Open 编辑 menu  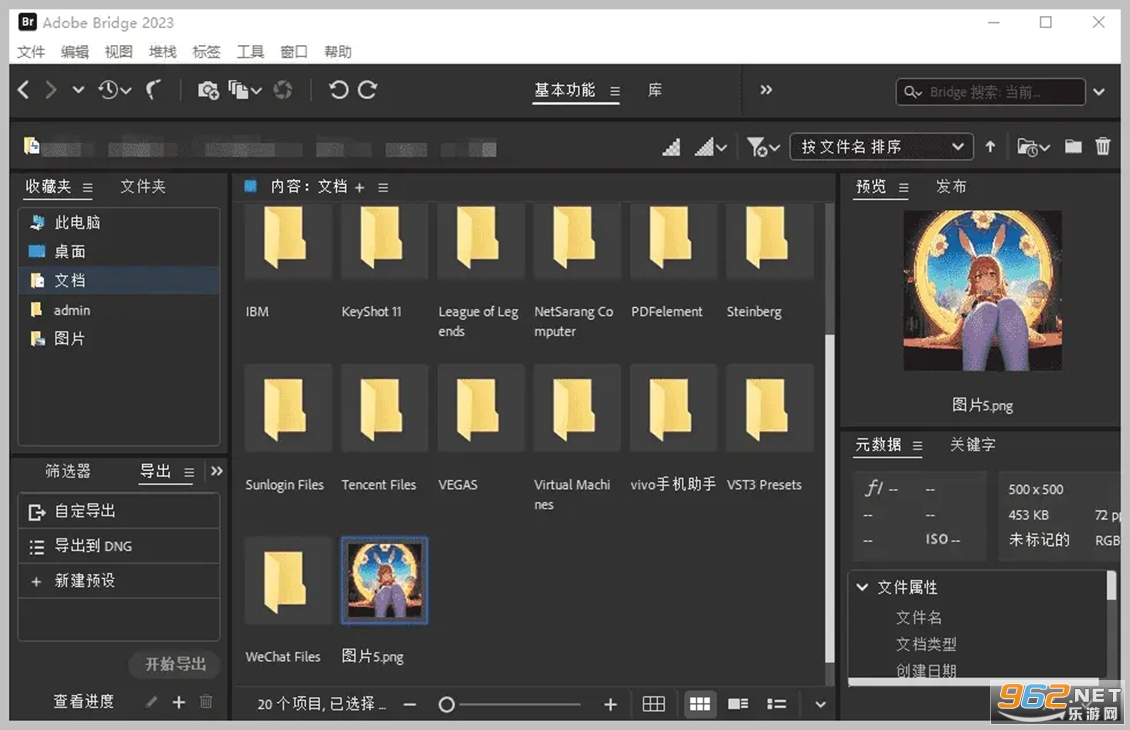pos(75,52)
